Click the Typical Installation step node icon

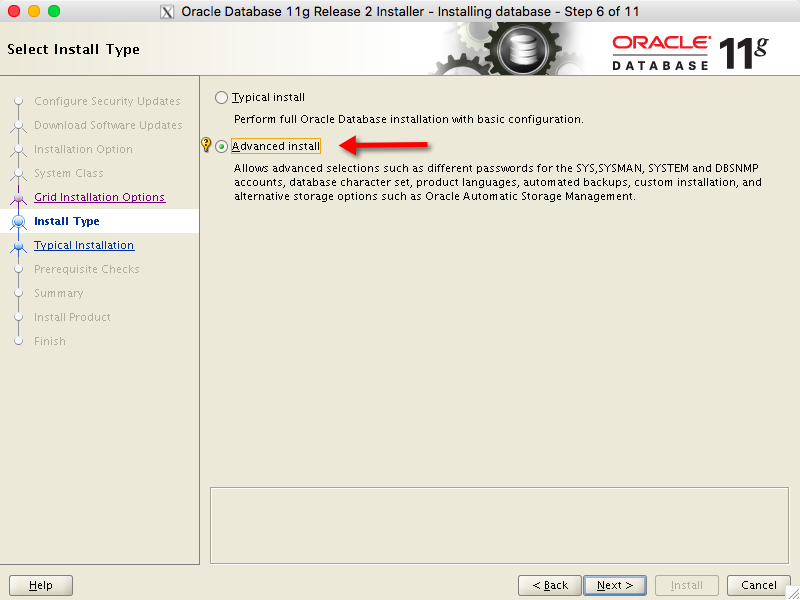pos(18,245)
